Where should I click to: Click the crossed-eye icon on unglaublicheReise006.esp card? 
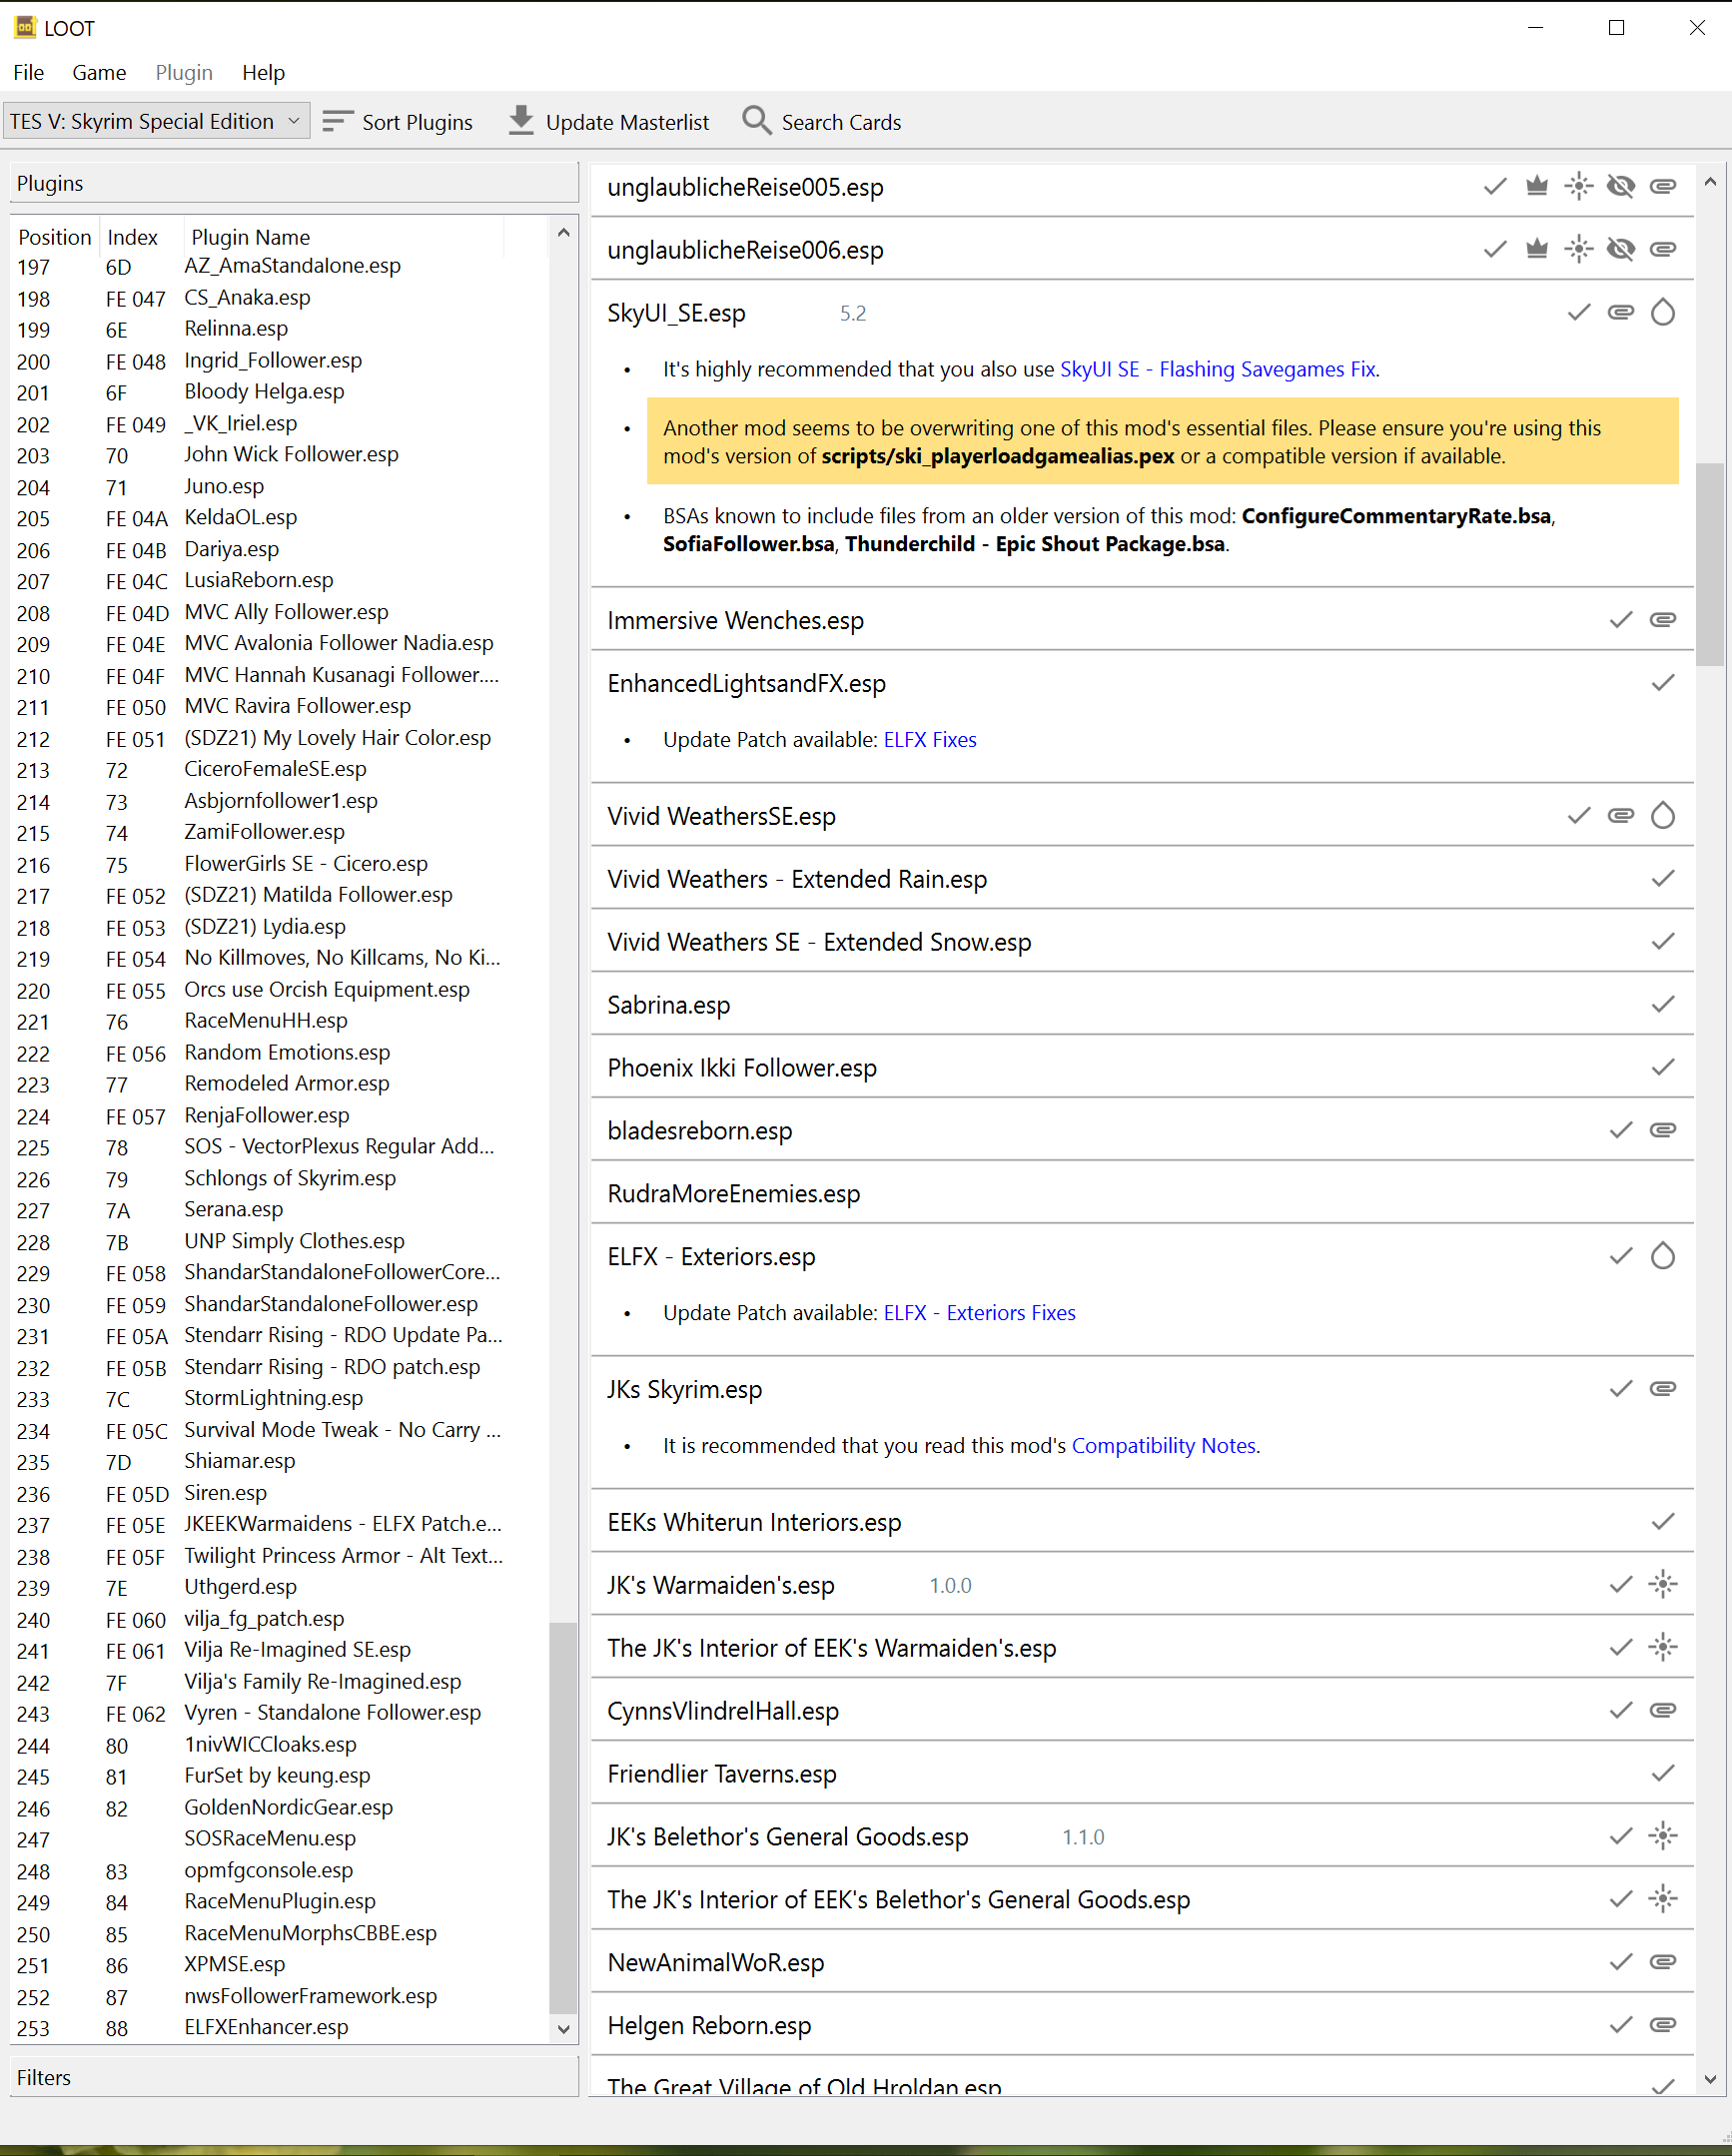pyautogui.click(x=1621, y=249)
